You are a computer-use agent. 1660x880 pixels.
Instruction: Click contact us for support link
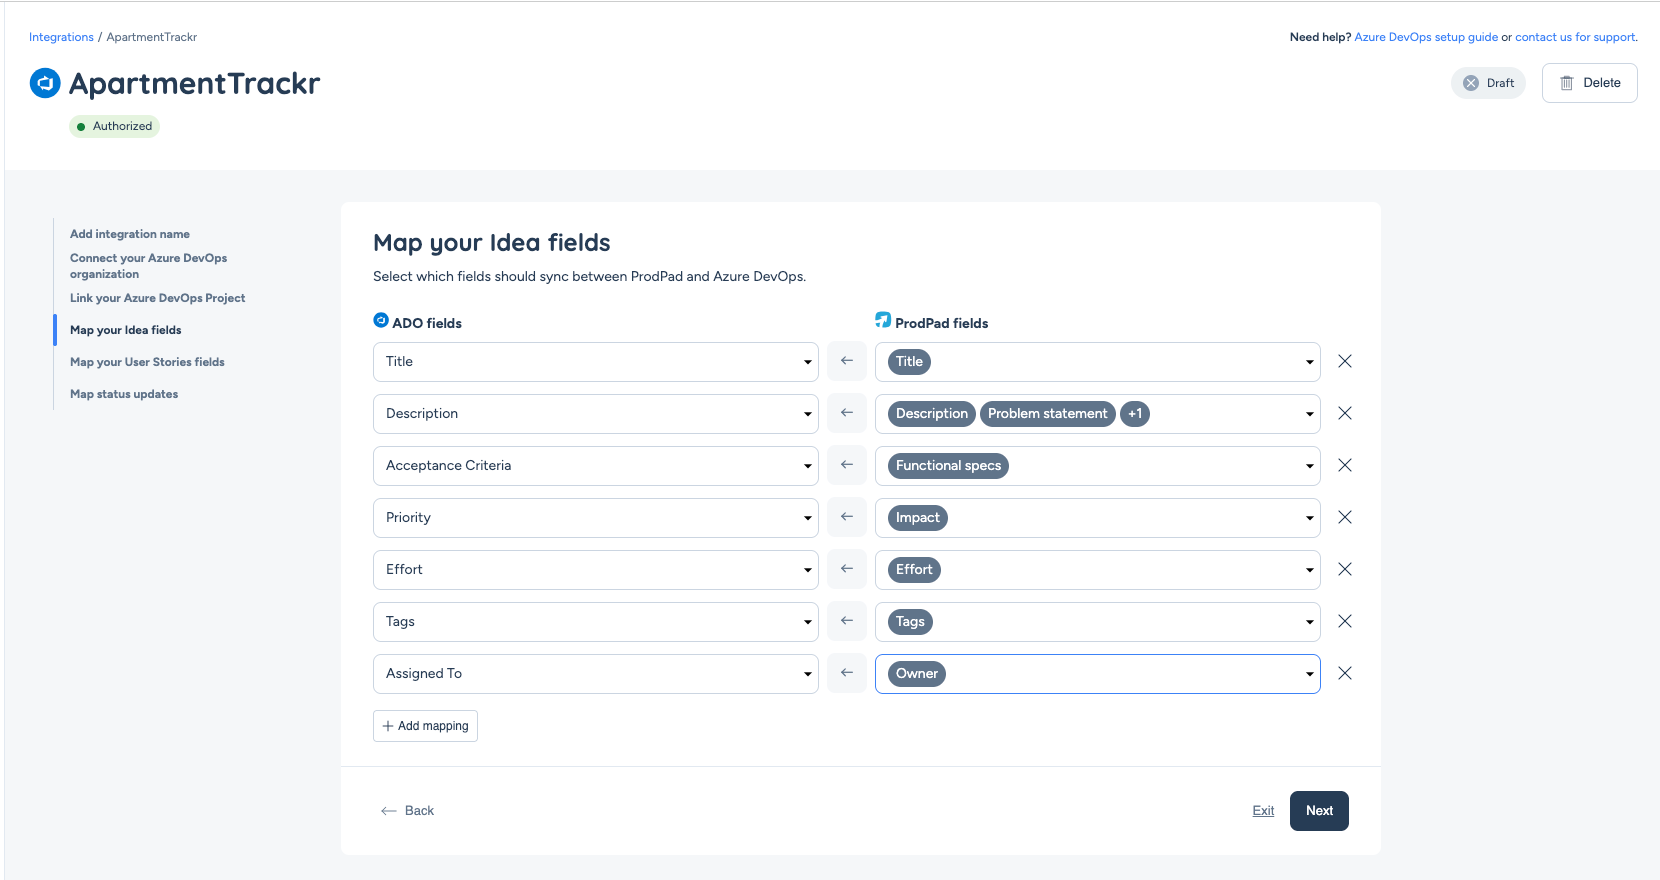(x=1575, y=37)
